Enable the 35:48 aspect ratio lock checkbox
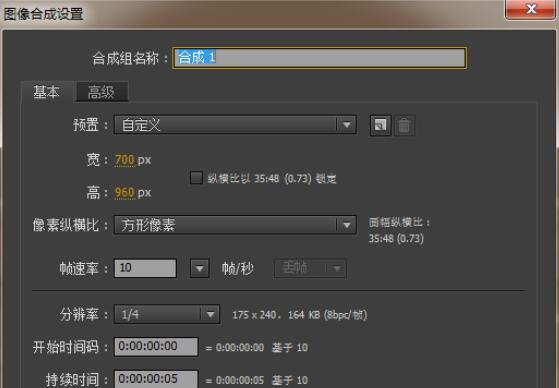 196,178
